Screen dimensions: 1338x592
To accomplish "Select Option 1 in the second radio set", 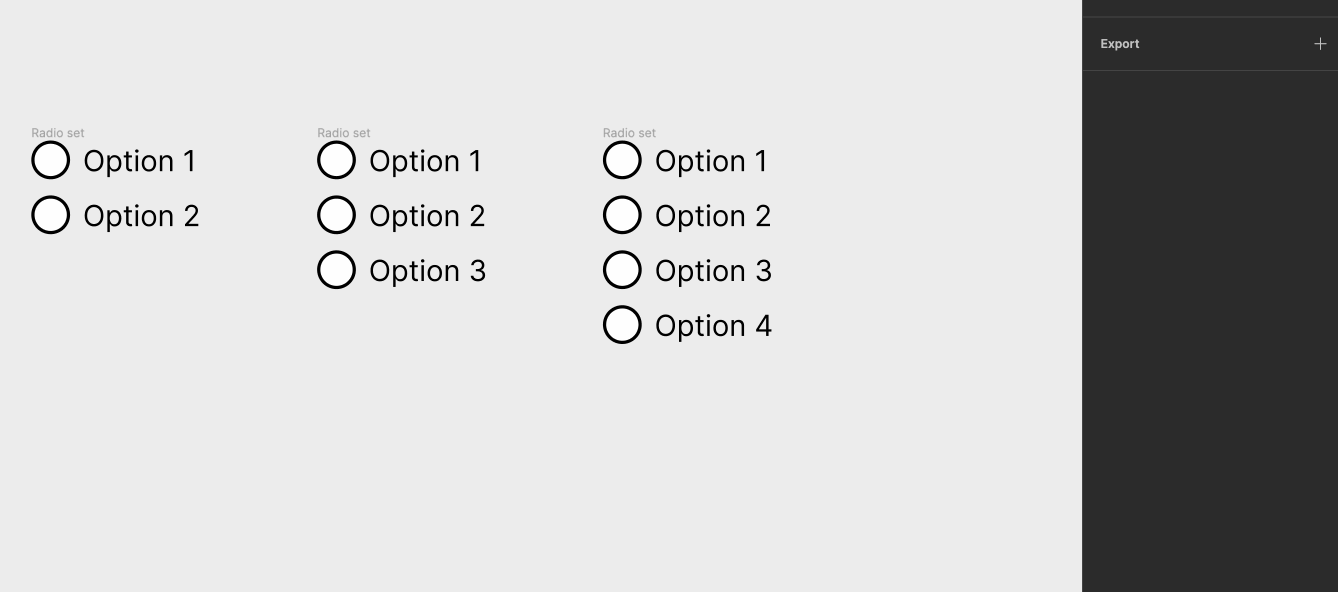I will pyautogui.click(x=336, y=159).
